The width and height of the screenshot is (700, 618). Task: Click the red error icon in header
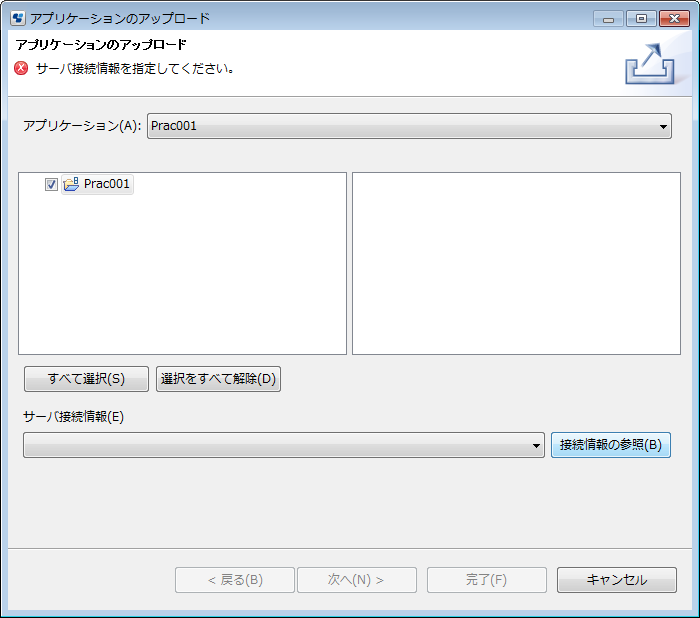[21, 68]
